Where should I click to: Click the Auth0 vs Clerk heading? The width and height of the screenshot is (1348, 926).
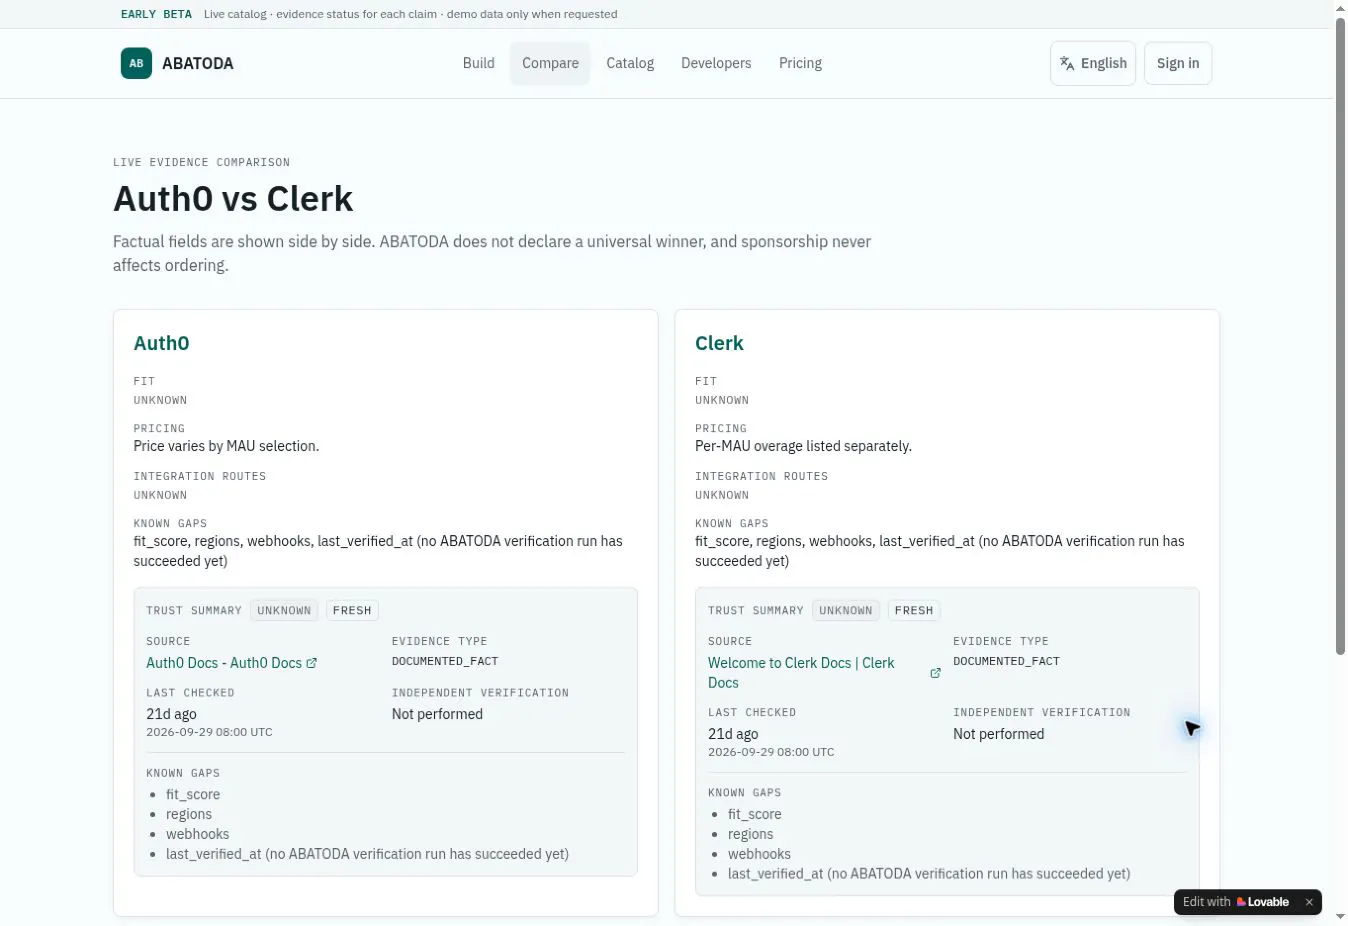[x=233, y=199]
